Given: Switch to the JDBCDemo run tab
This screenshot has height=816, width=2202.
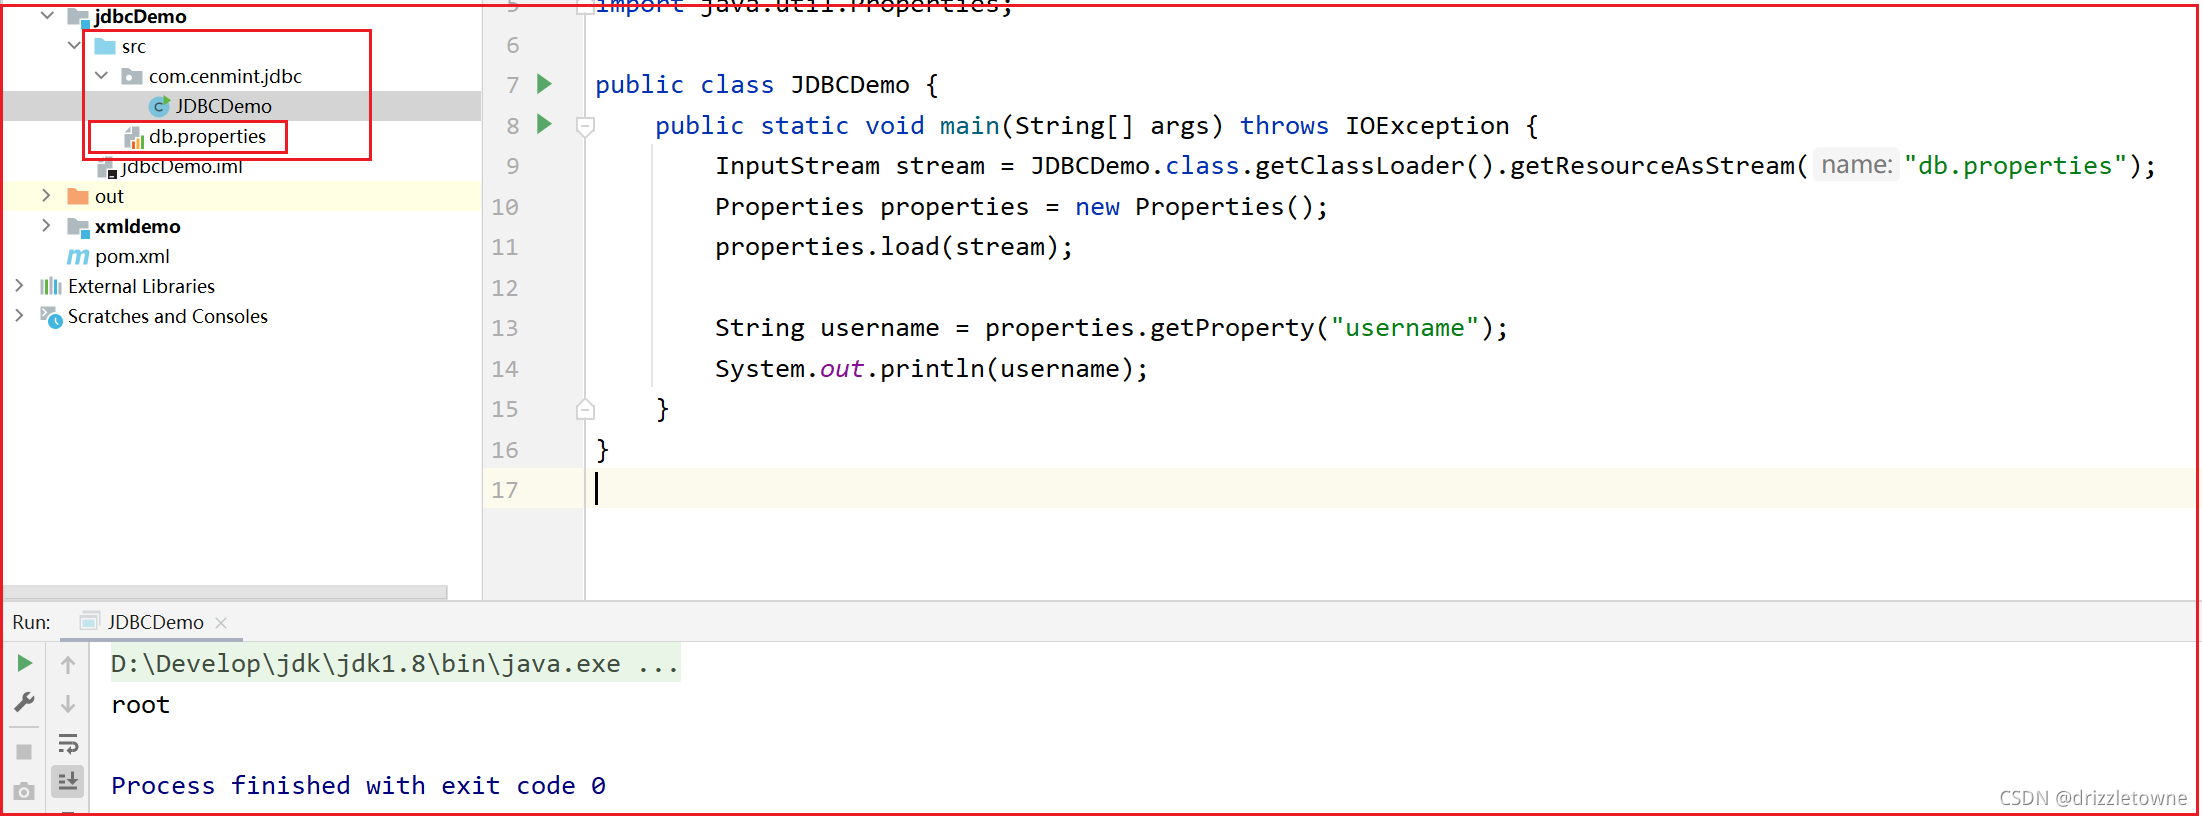Looking at the screenshot, I should (x=155, y=622).
